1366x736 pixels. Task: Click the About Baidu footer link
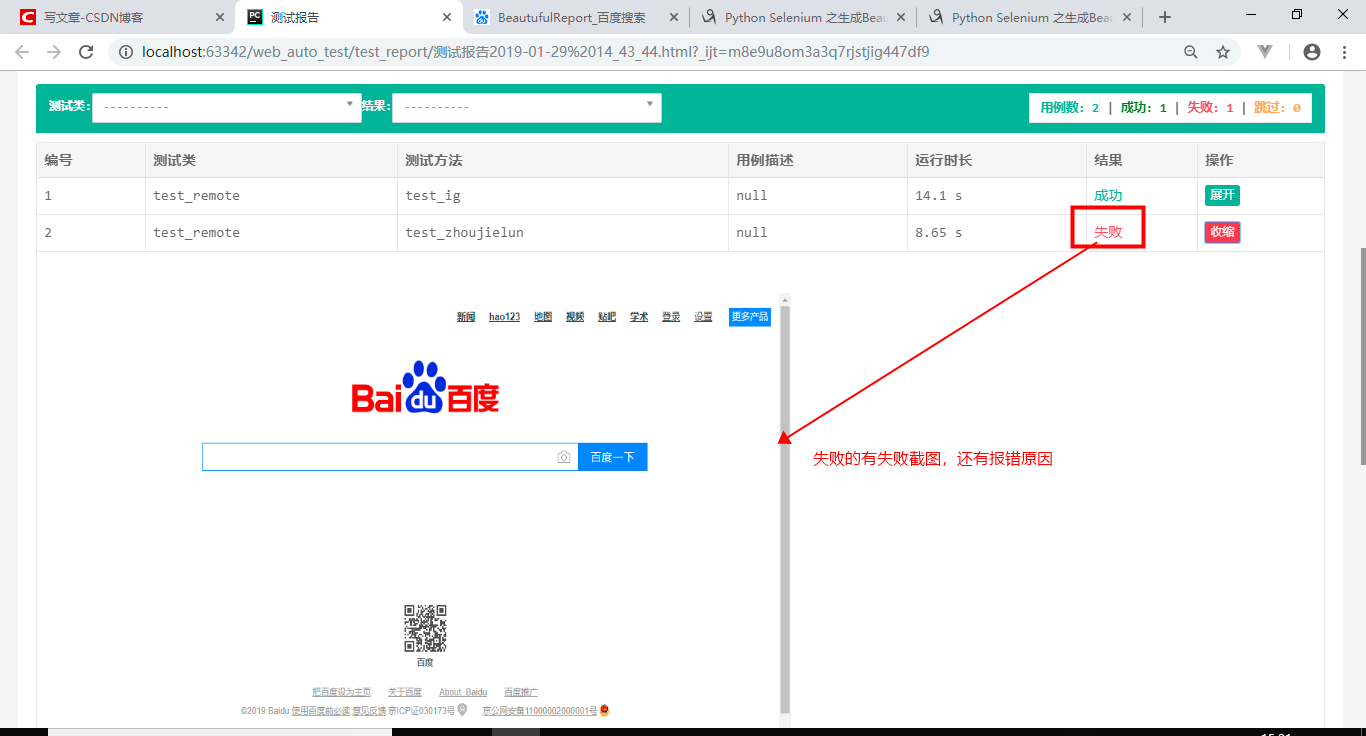[x=463, y=692]
